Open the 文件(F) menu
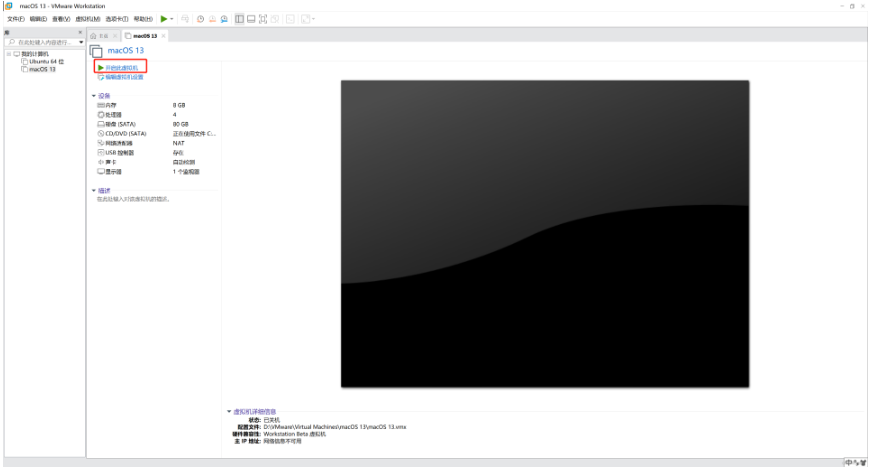This screenshot has height=468, width=873. tap(15, 19)
